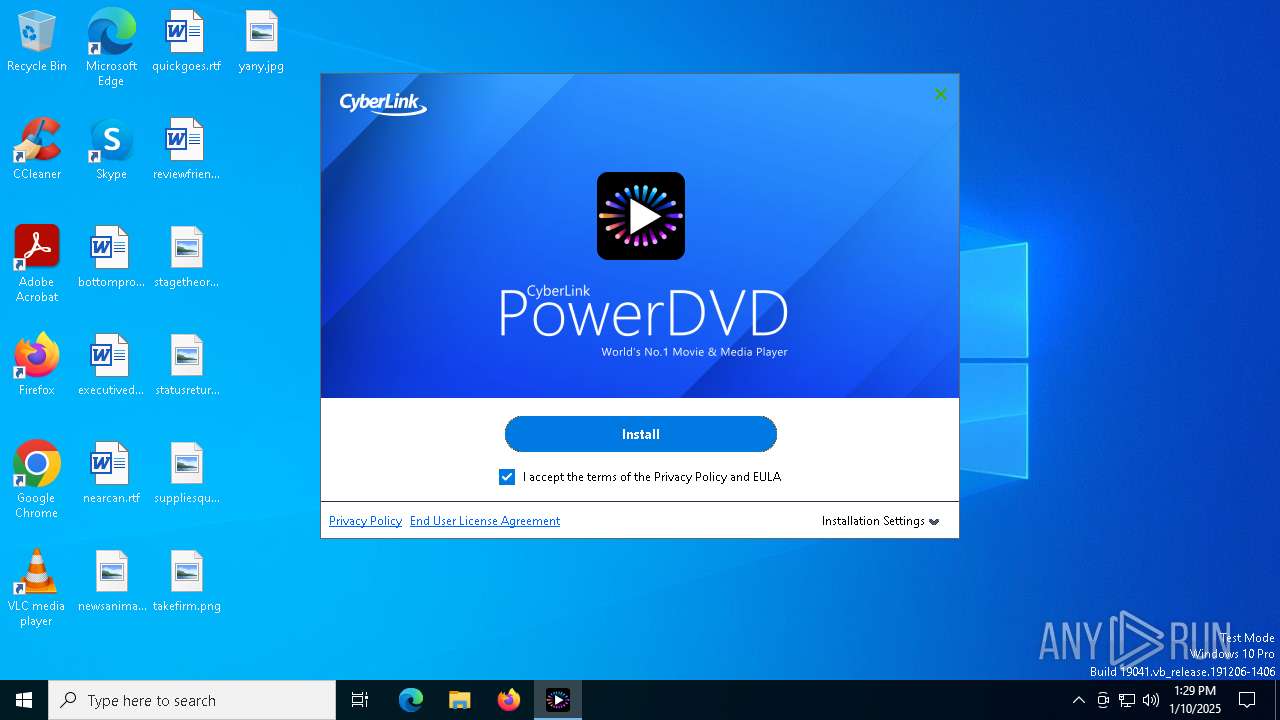Open the network status tray icon

[1127, 700]
